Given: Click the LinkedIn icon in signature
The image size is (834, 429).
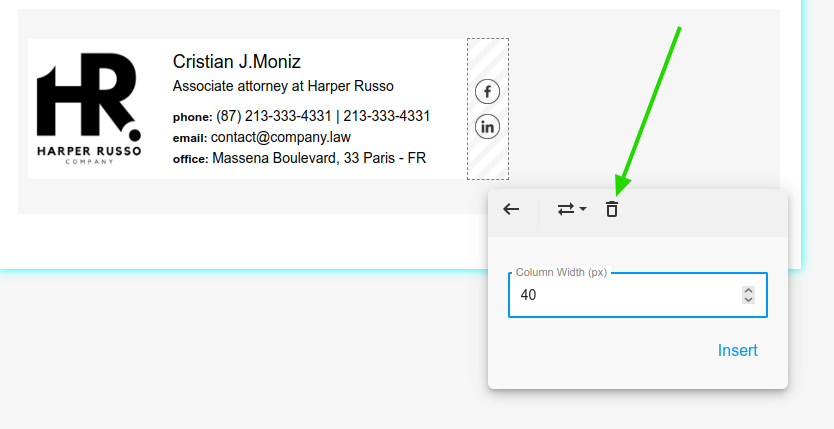Looking at the screenshot, I should click(487, 127).
